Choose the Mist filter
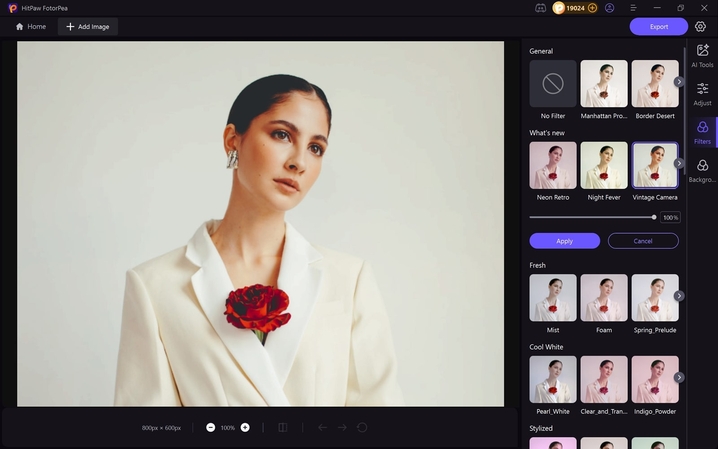Viewport: 718px width, 449px height. tap(553, 298)
